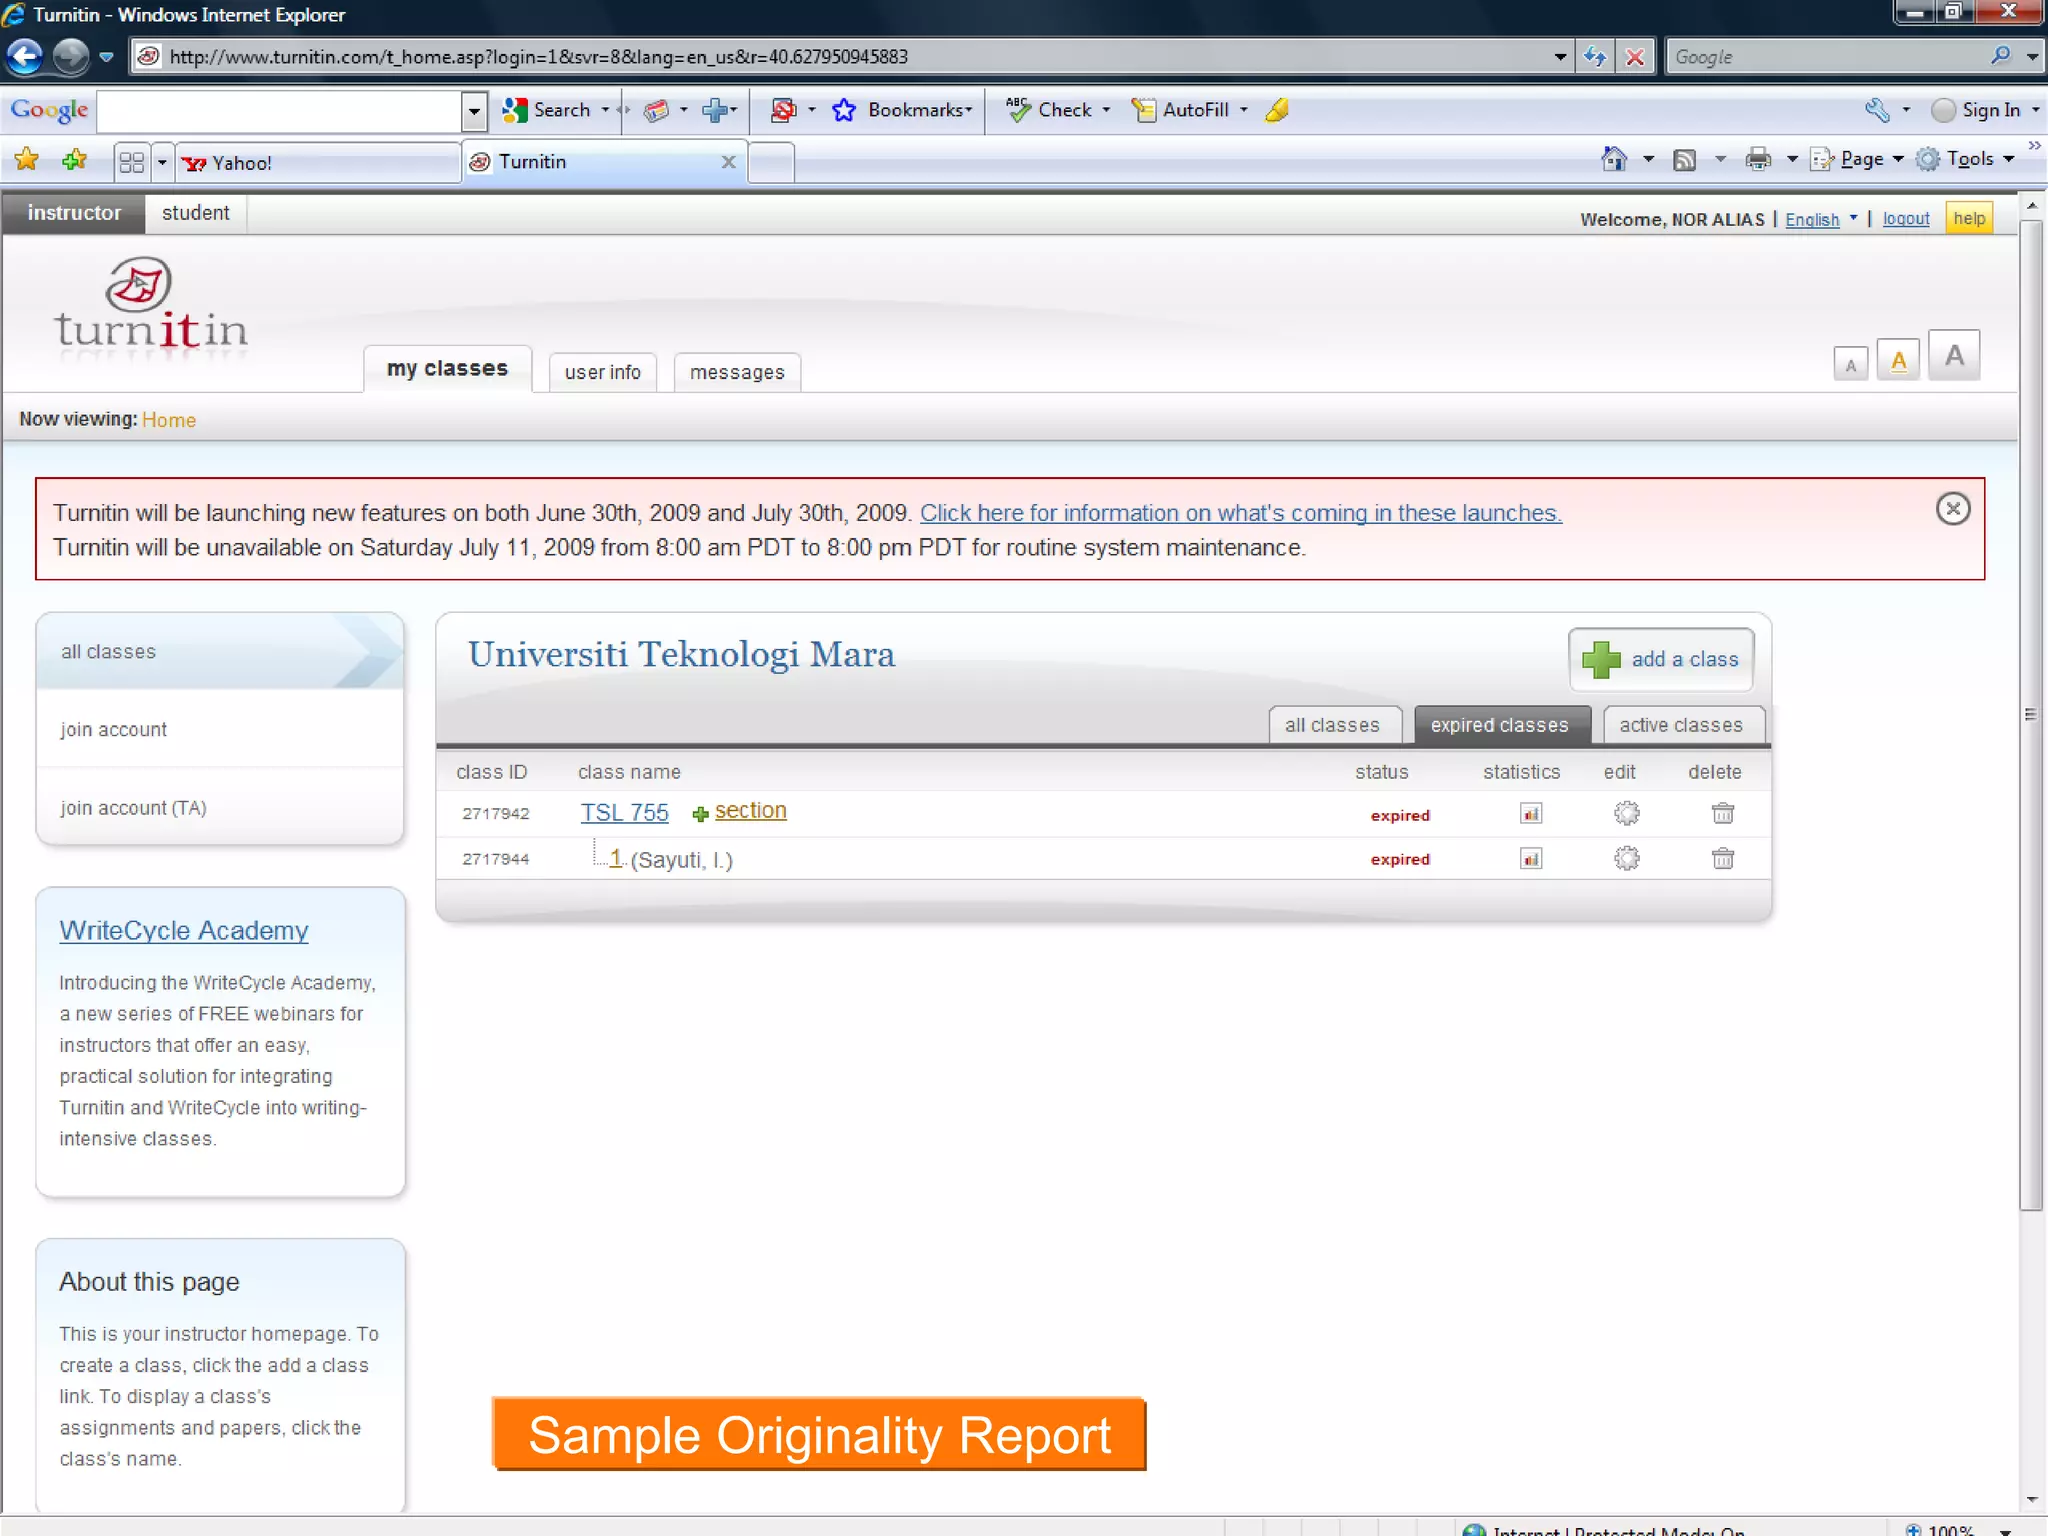Screen dimensions: 2048x1536
Task: Delete TSL 755 class with trash icon
Action: [x=1722, y=813]
